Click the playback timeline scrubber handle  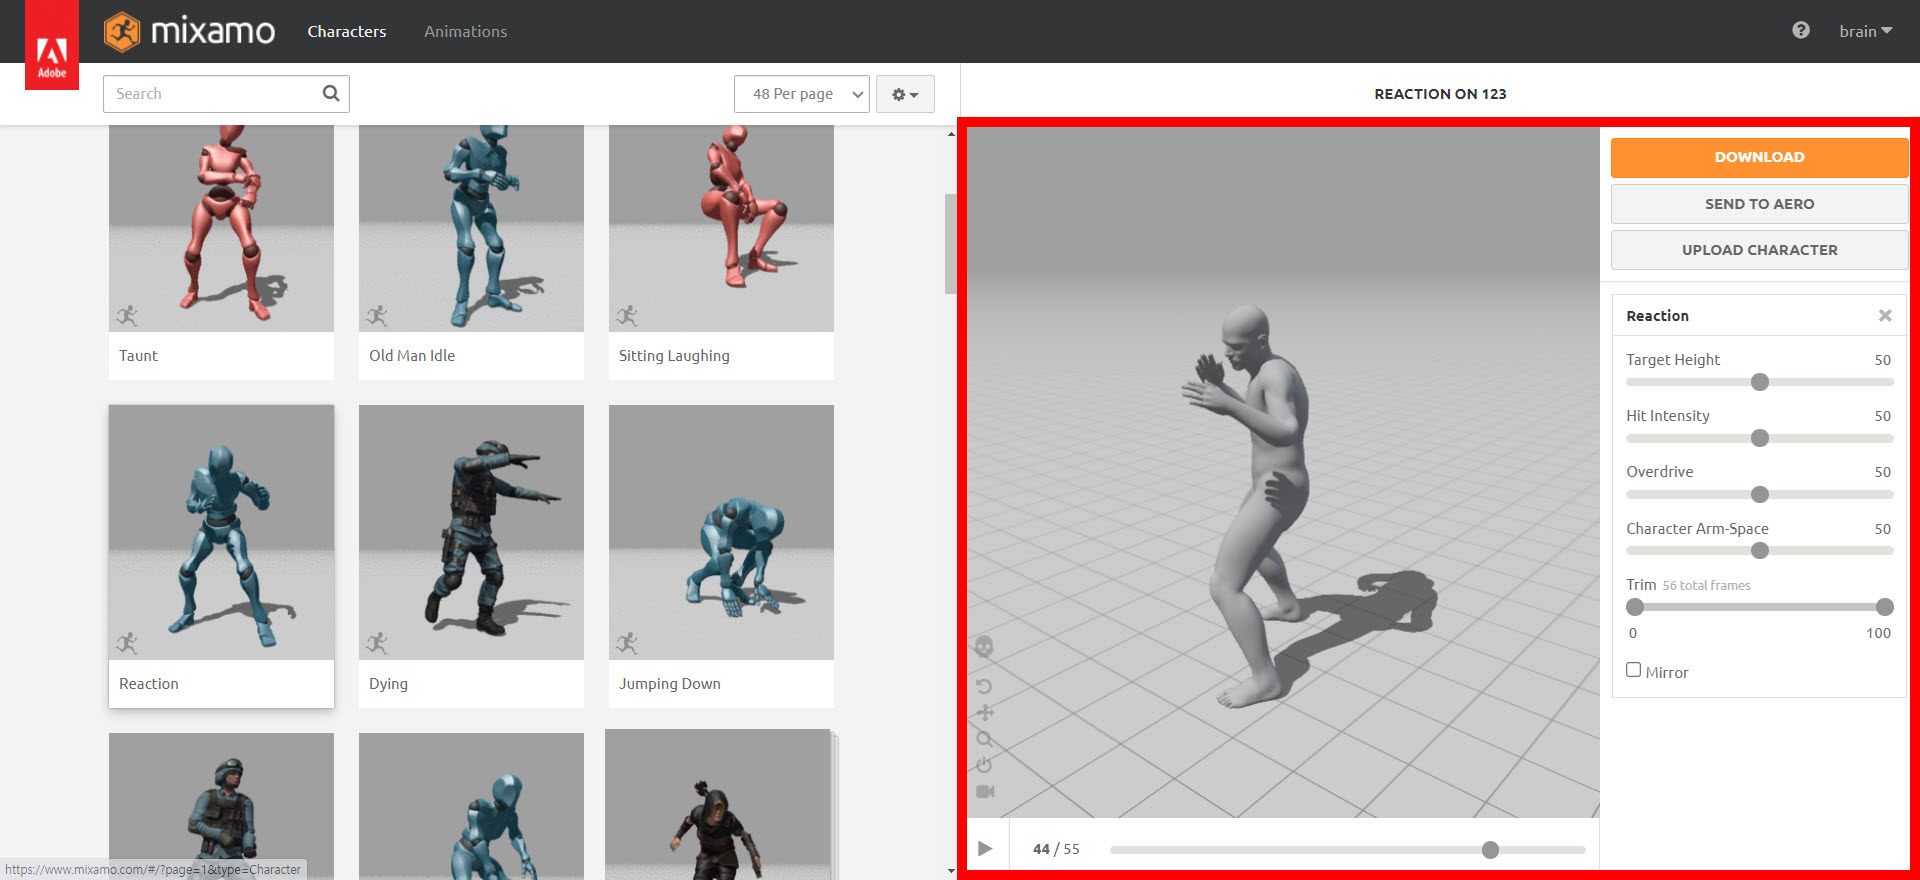1490,850
